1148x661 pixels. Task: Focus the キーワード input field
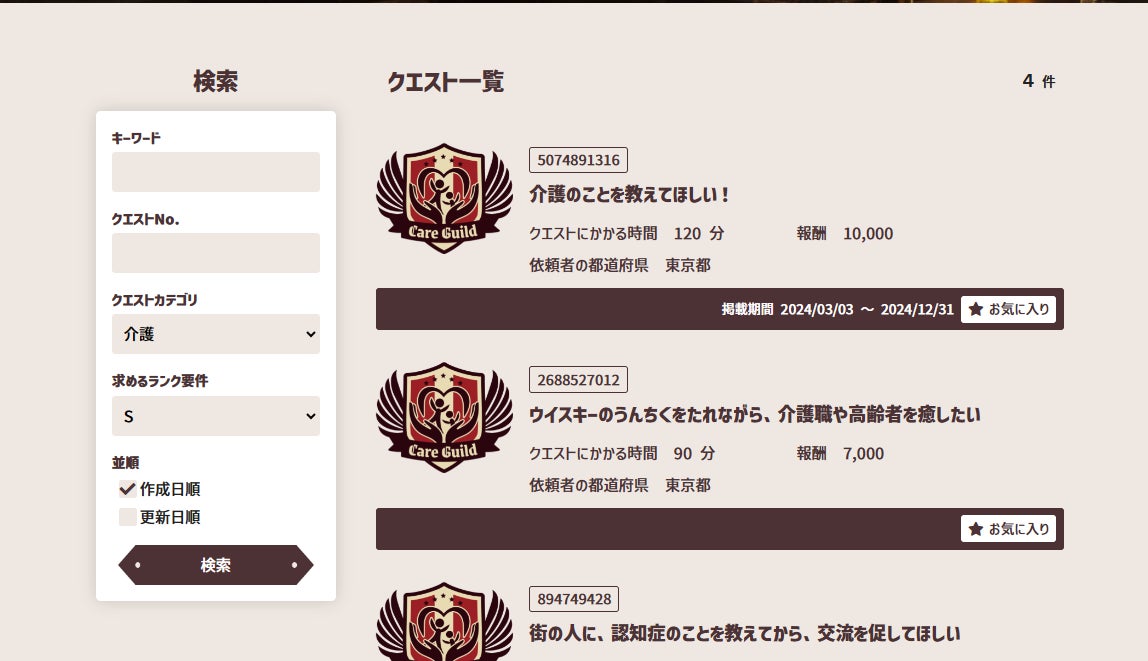pyautogui.click(x=216, y=172)
